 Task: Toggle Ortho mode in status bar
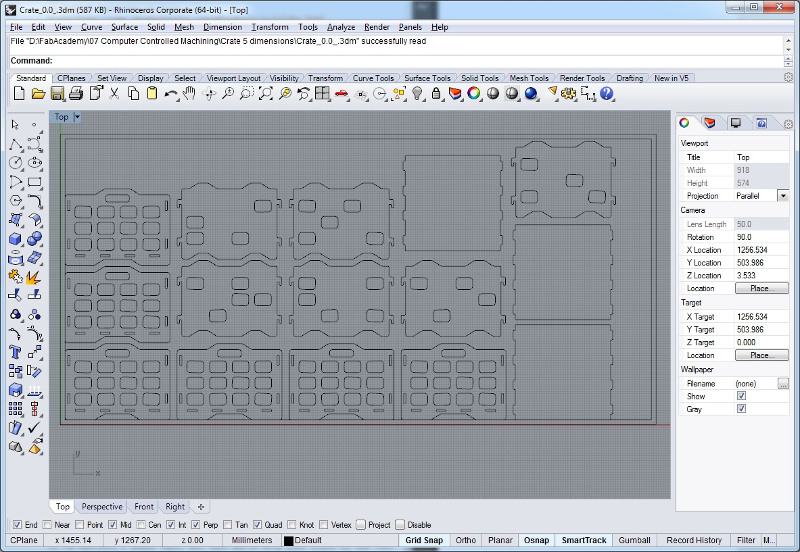465,540
